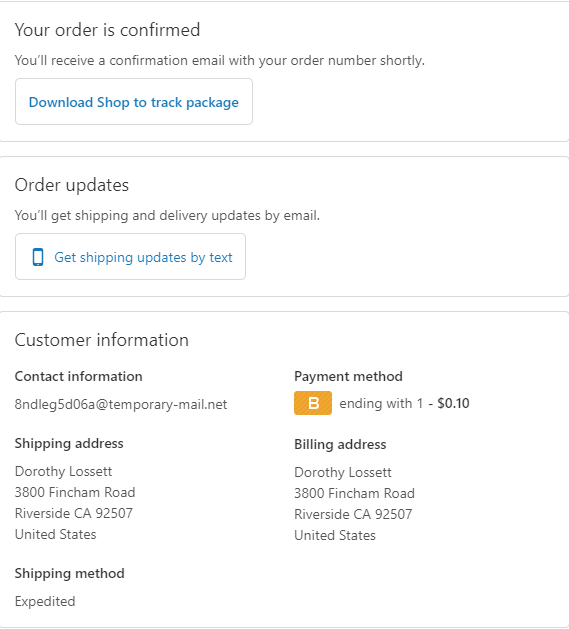Click the Contact information label
The height and width of the screenshot is (629, 569).
point(79,376)
